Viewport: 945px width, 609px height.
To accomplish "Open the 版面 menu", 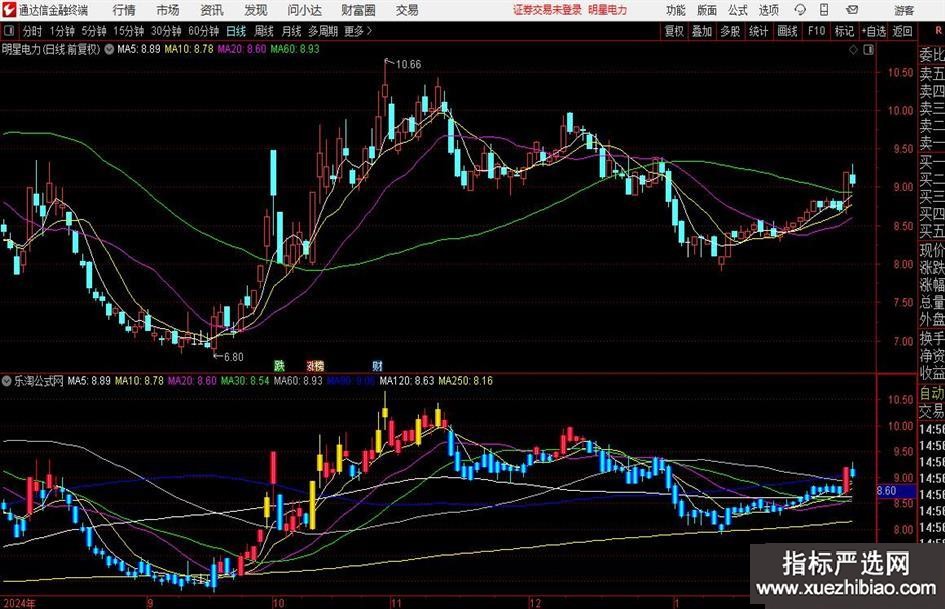I will [706, 10].
